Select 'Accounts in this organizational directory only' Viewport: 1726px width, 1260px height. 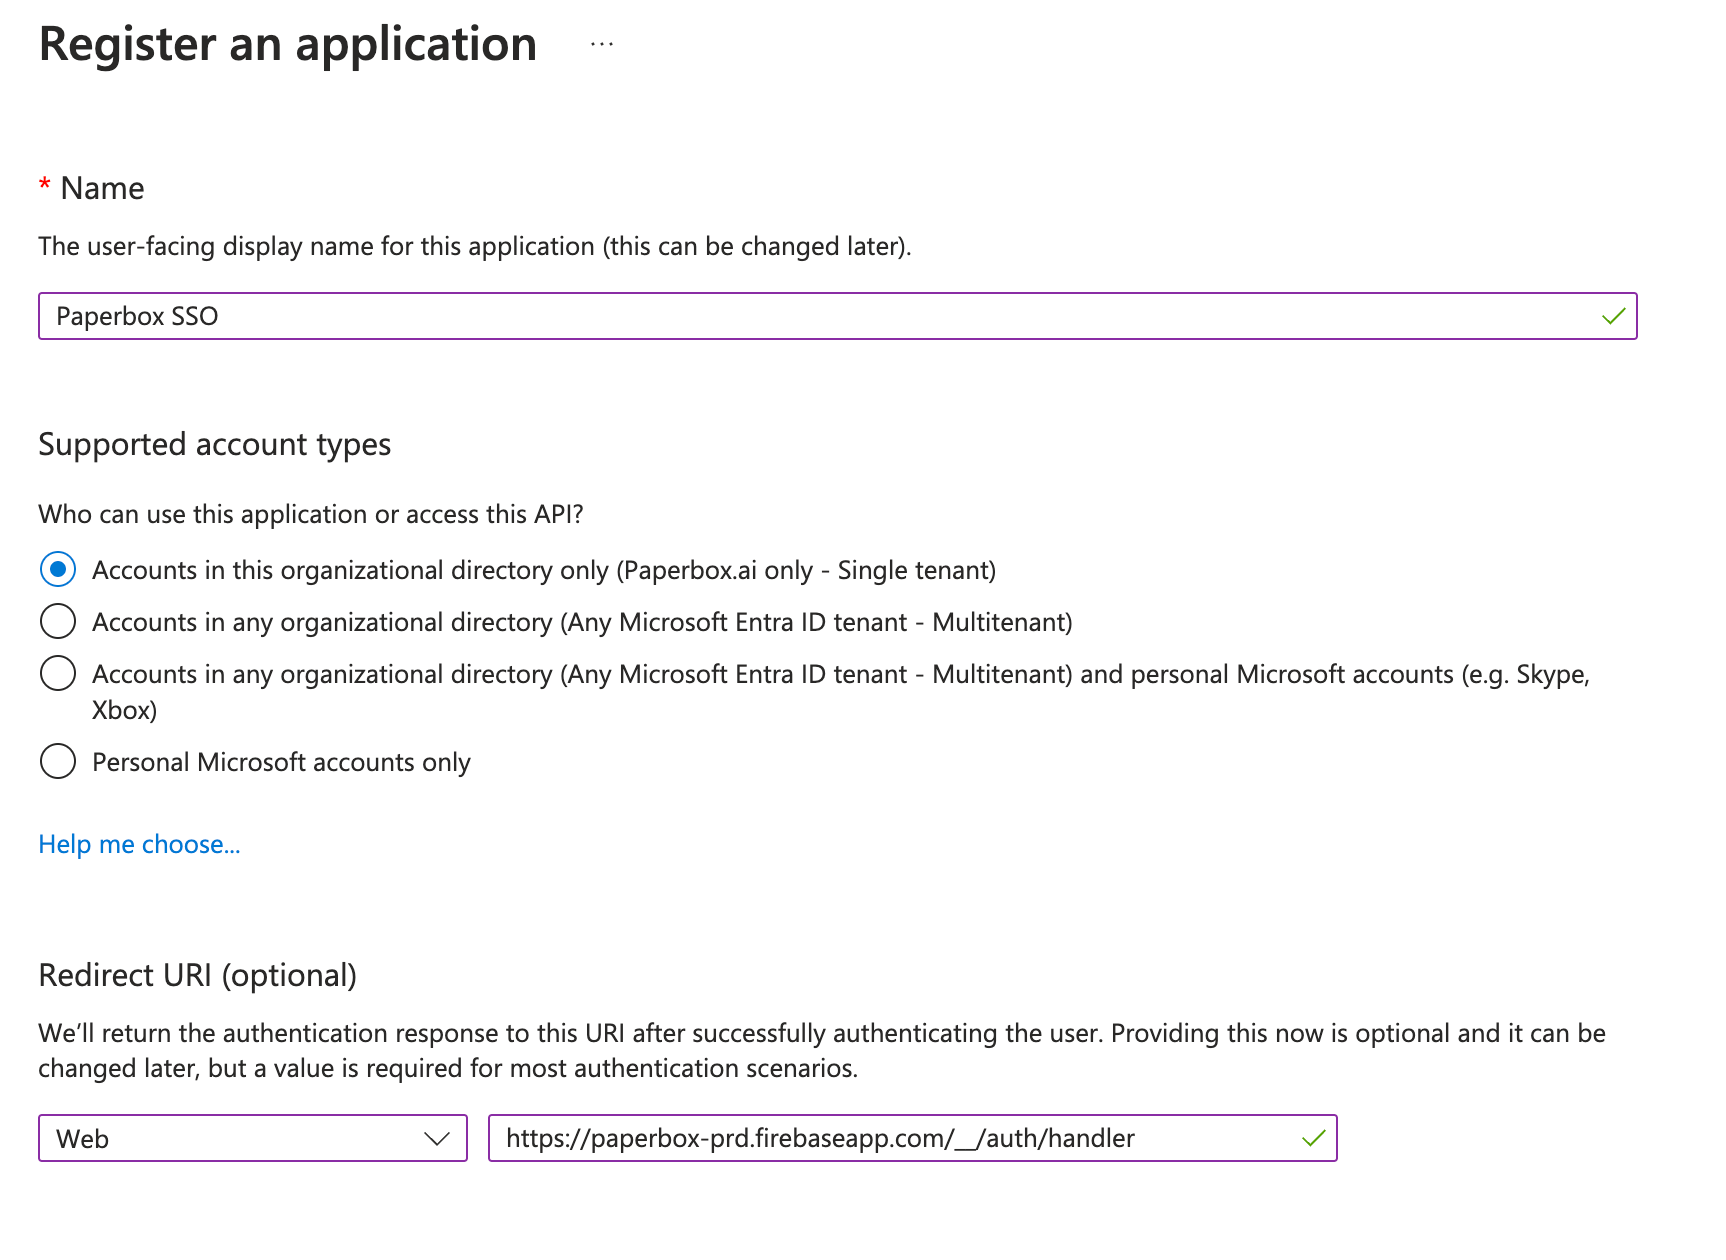point(58,569)
